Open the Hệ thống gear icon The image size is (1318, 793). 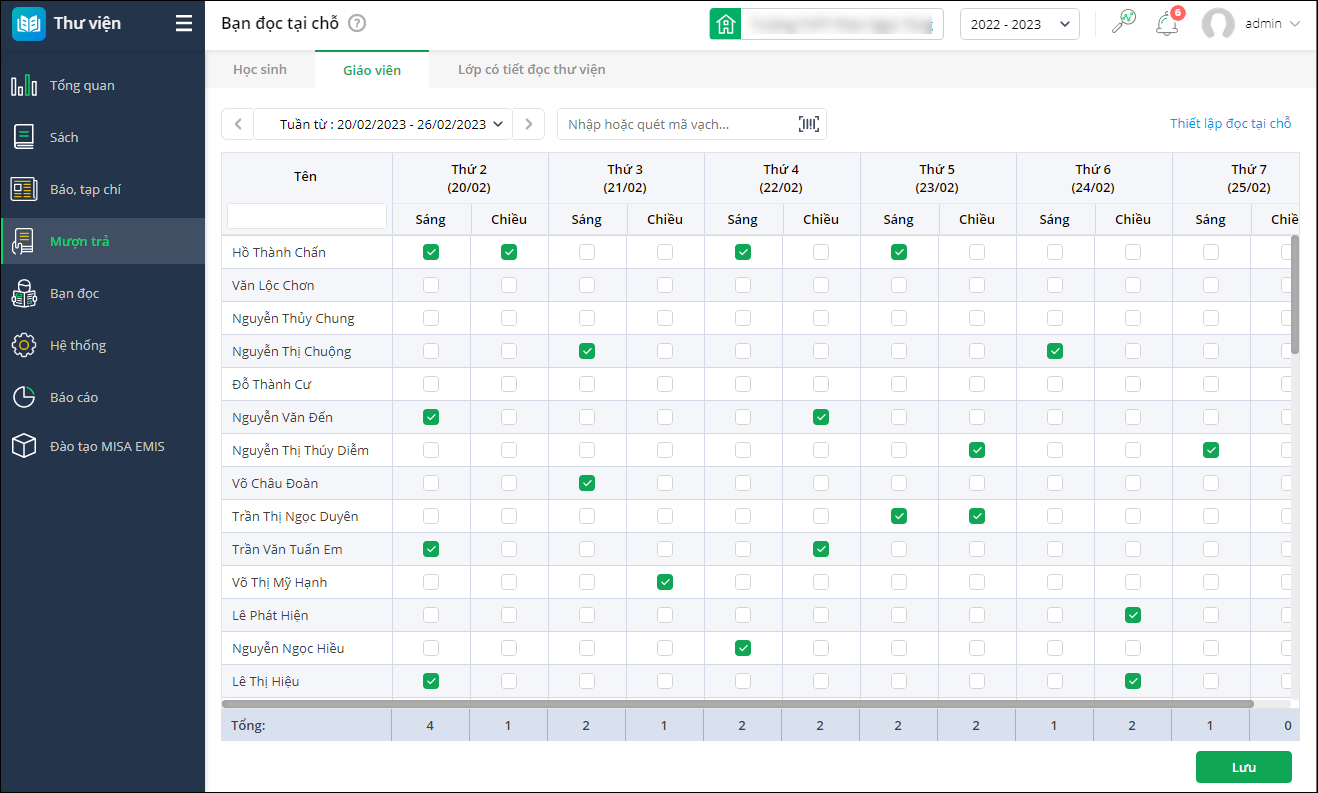click(x=24, y=345)
